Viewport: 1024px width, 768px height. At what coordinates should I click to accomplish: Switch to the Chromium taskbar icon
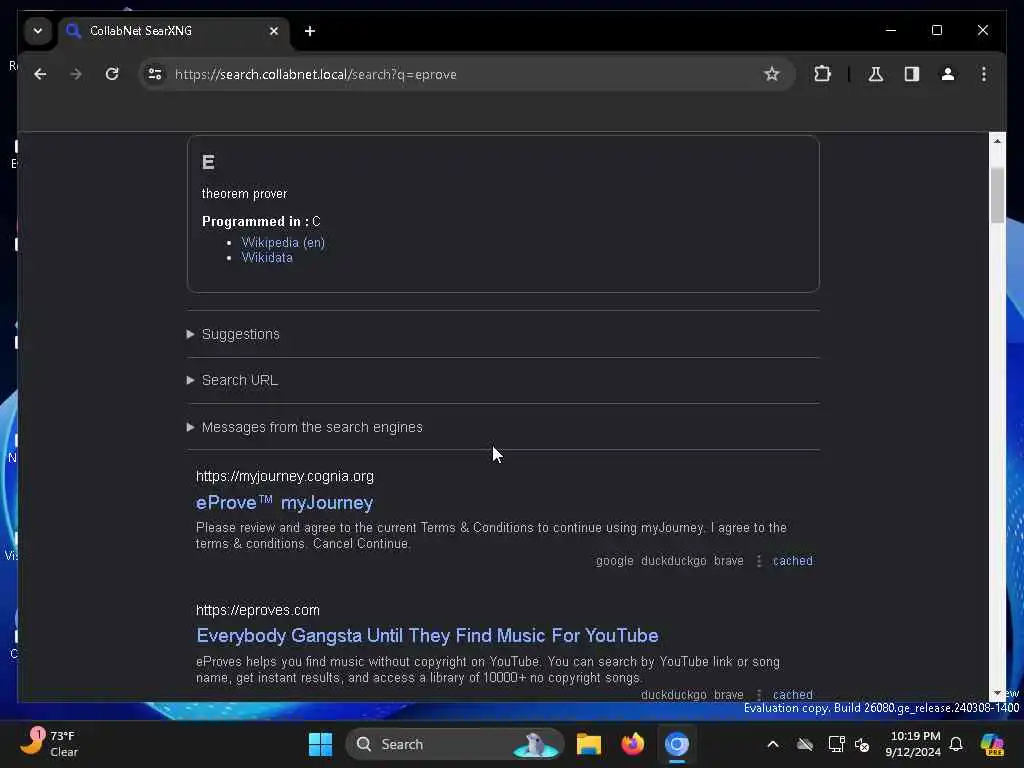click(677, 744)
